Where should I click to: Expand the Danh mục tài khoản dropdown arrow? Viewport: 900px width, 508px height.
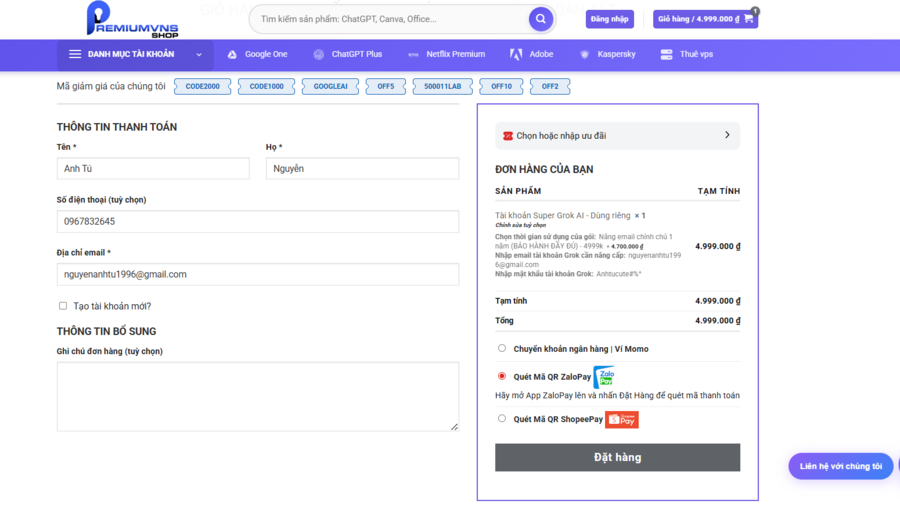point(199,55)
